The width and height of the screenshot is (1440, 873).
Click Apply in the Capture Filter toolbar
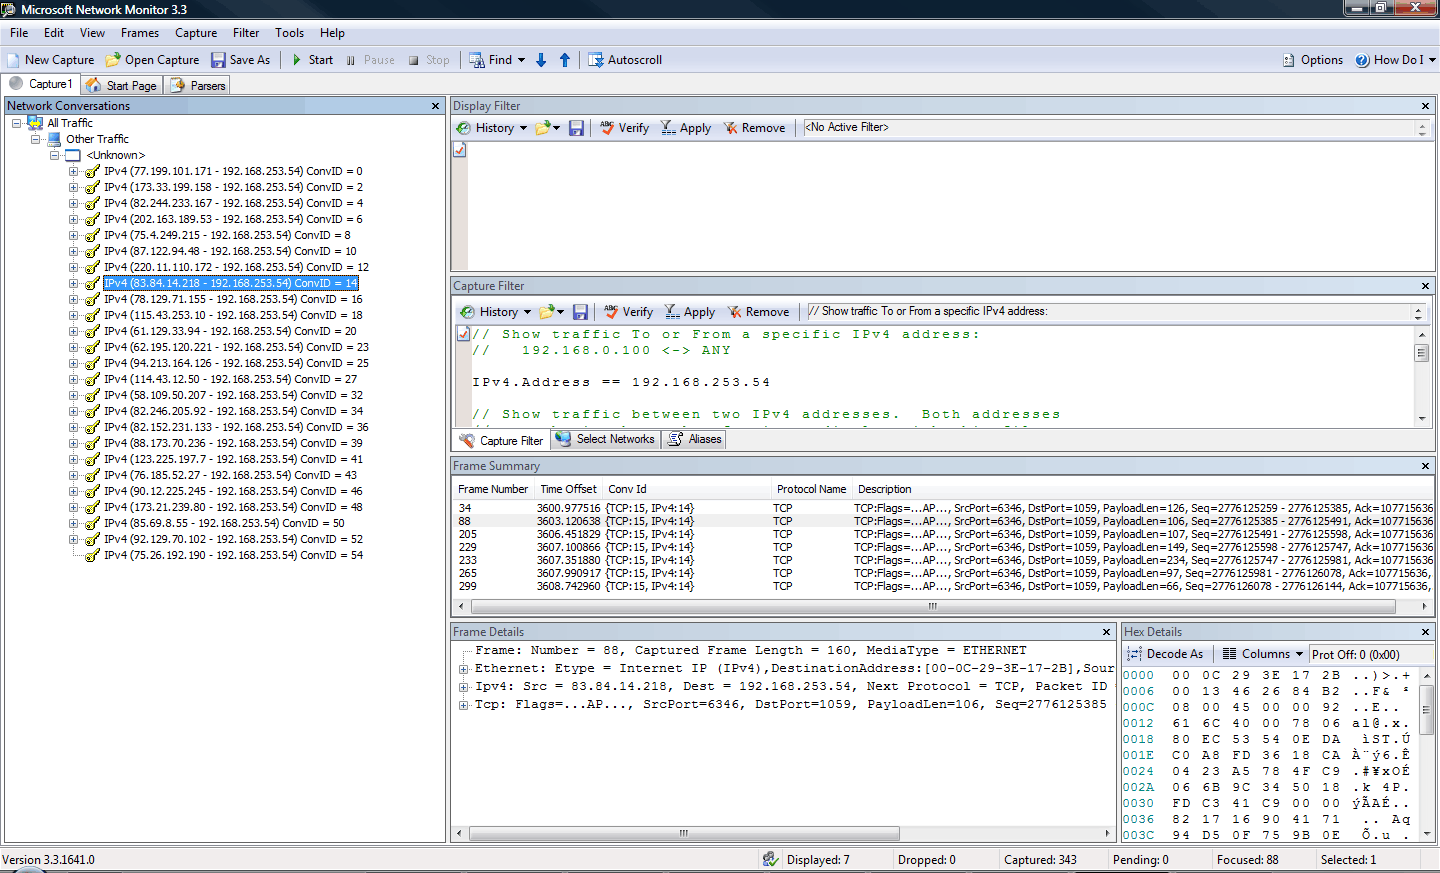coord(690,312)
